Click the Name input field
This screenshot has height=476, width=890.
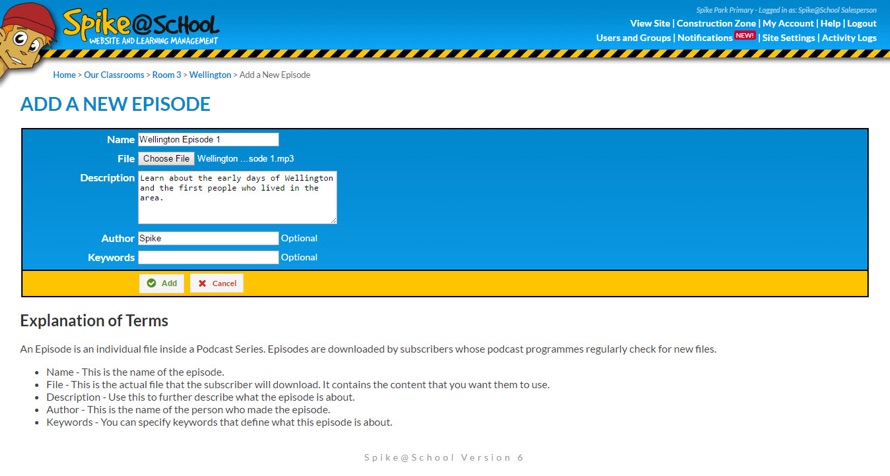[208, 140]
